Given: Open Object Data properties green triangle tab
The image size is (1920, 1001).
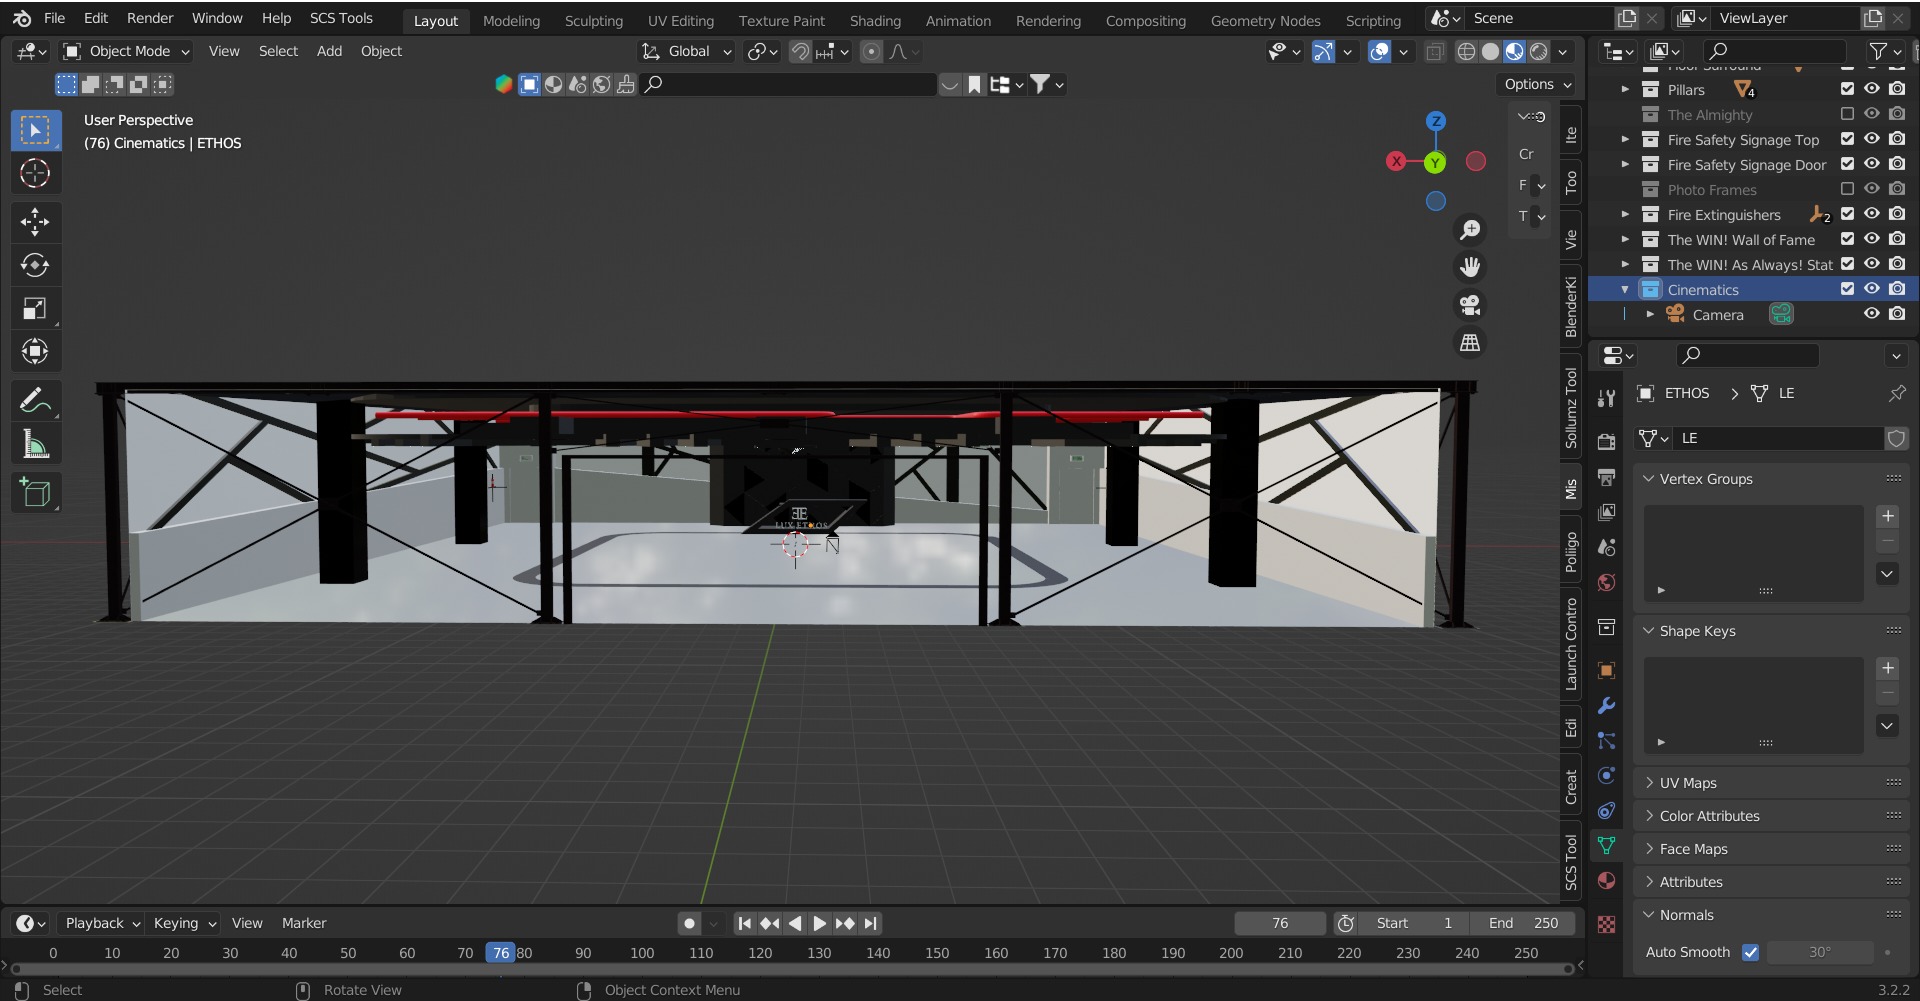Looking at the screenshot, I should (1606, 845).
